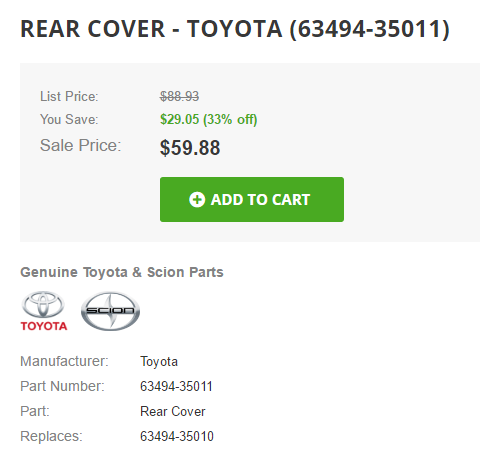480x456 pixels.
Task: Click the Replaces label
Action: [x=51, y=436]
